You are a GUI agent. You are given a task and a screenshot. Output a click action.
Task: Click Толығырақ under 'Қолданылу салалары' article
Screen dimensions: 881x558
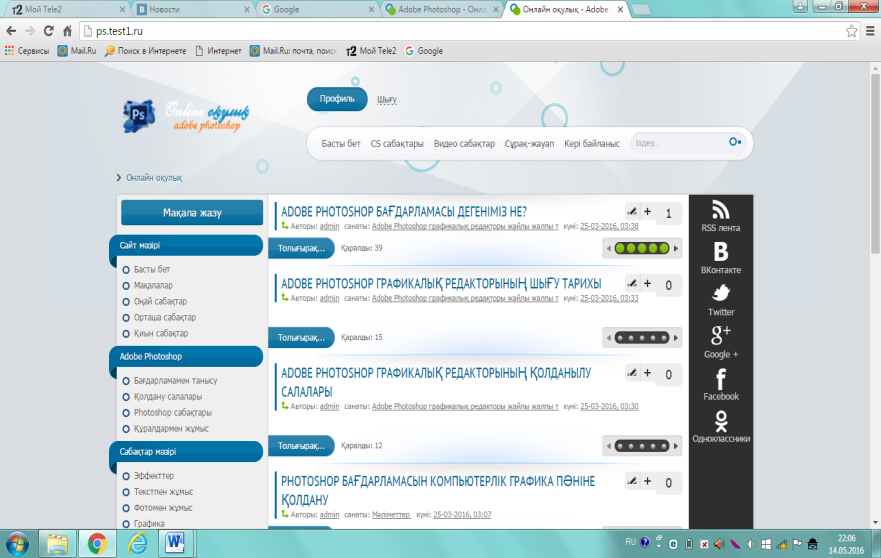[301, 446]
